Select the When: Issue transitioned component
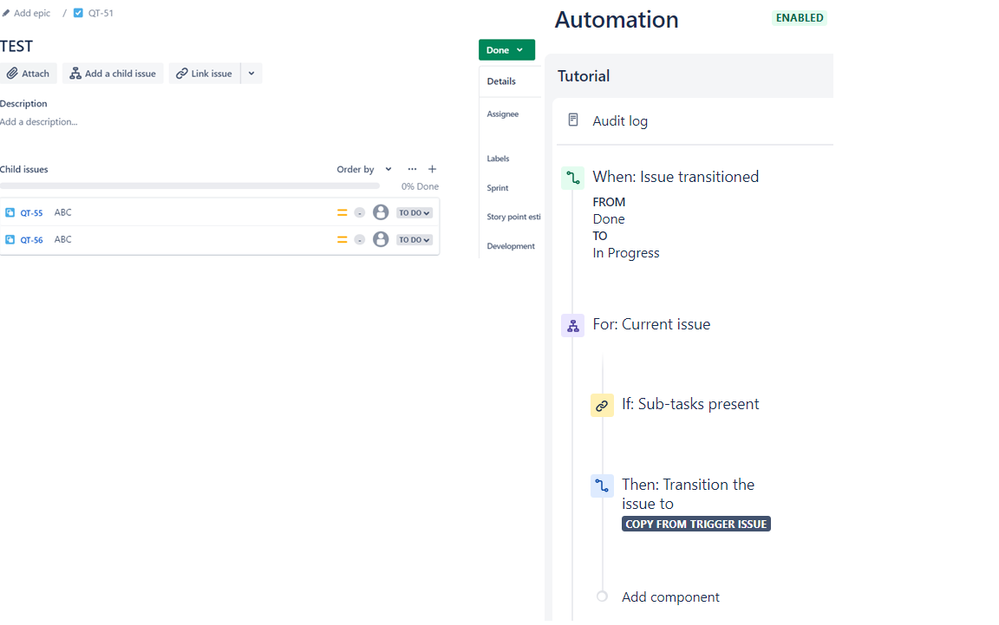 (x=675, y=177)
